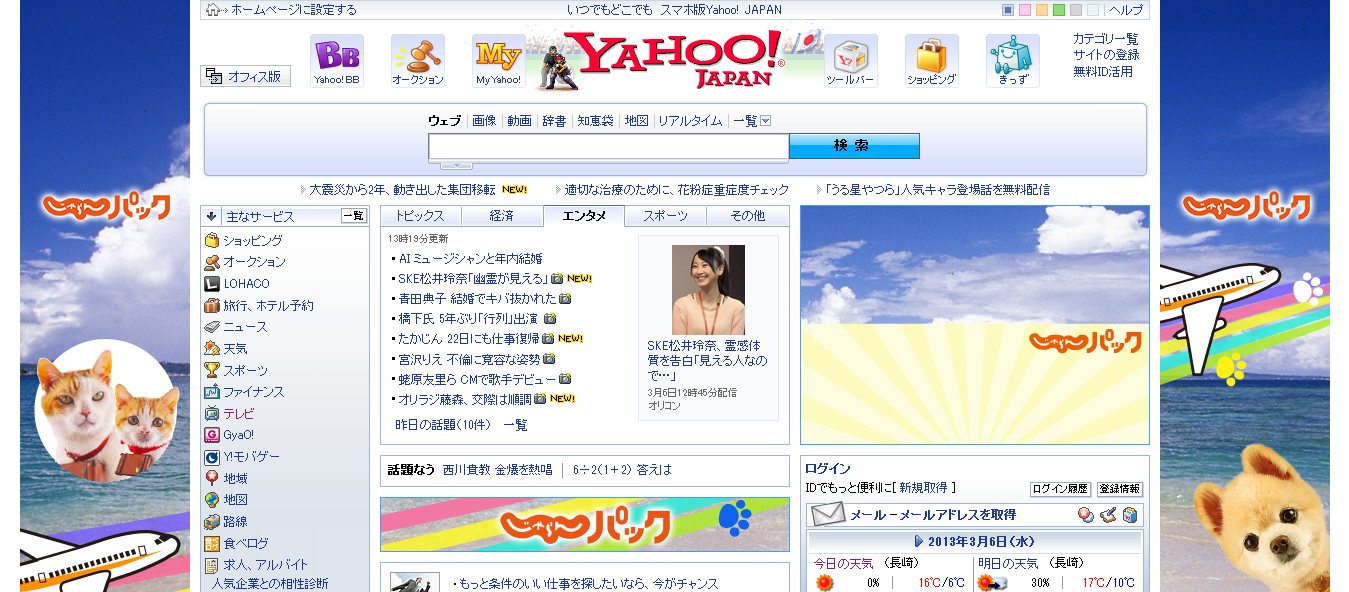Click the mail envelope icon

point(828,515)
